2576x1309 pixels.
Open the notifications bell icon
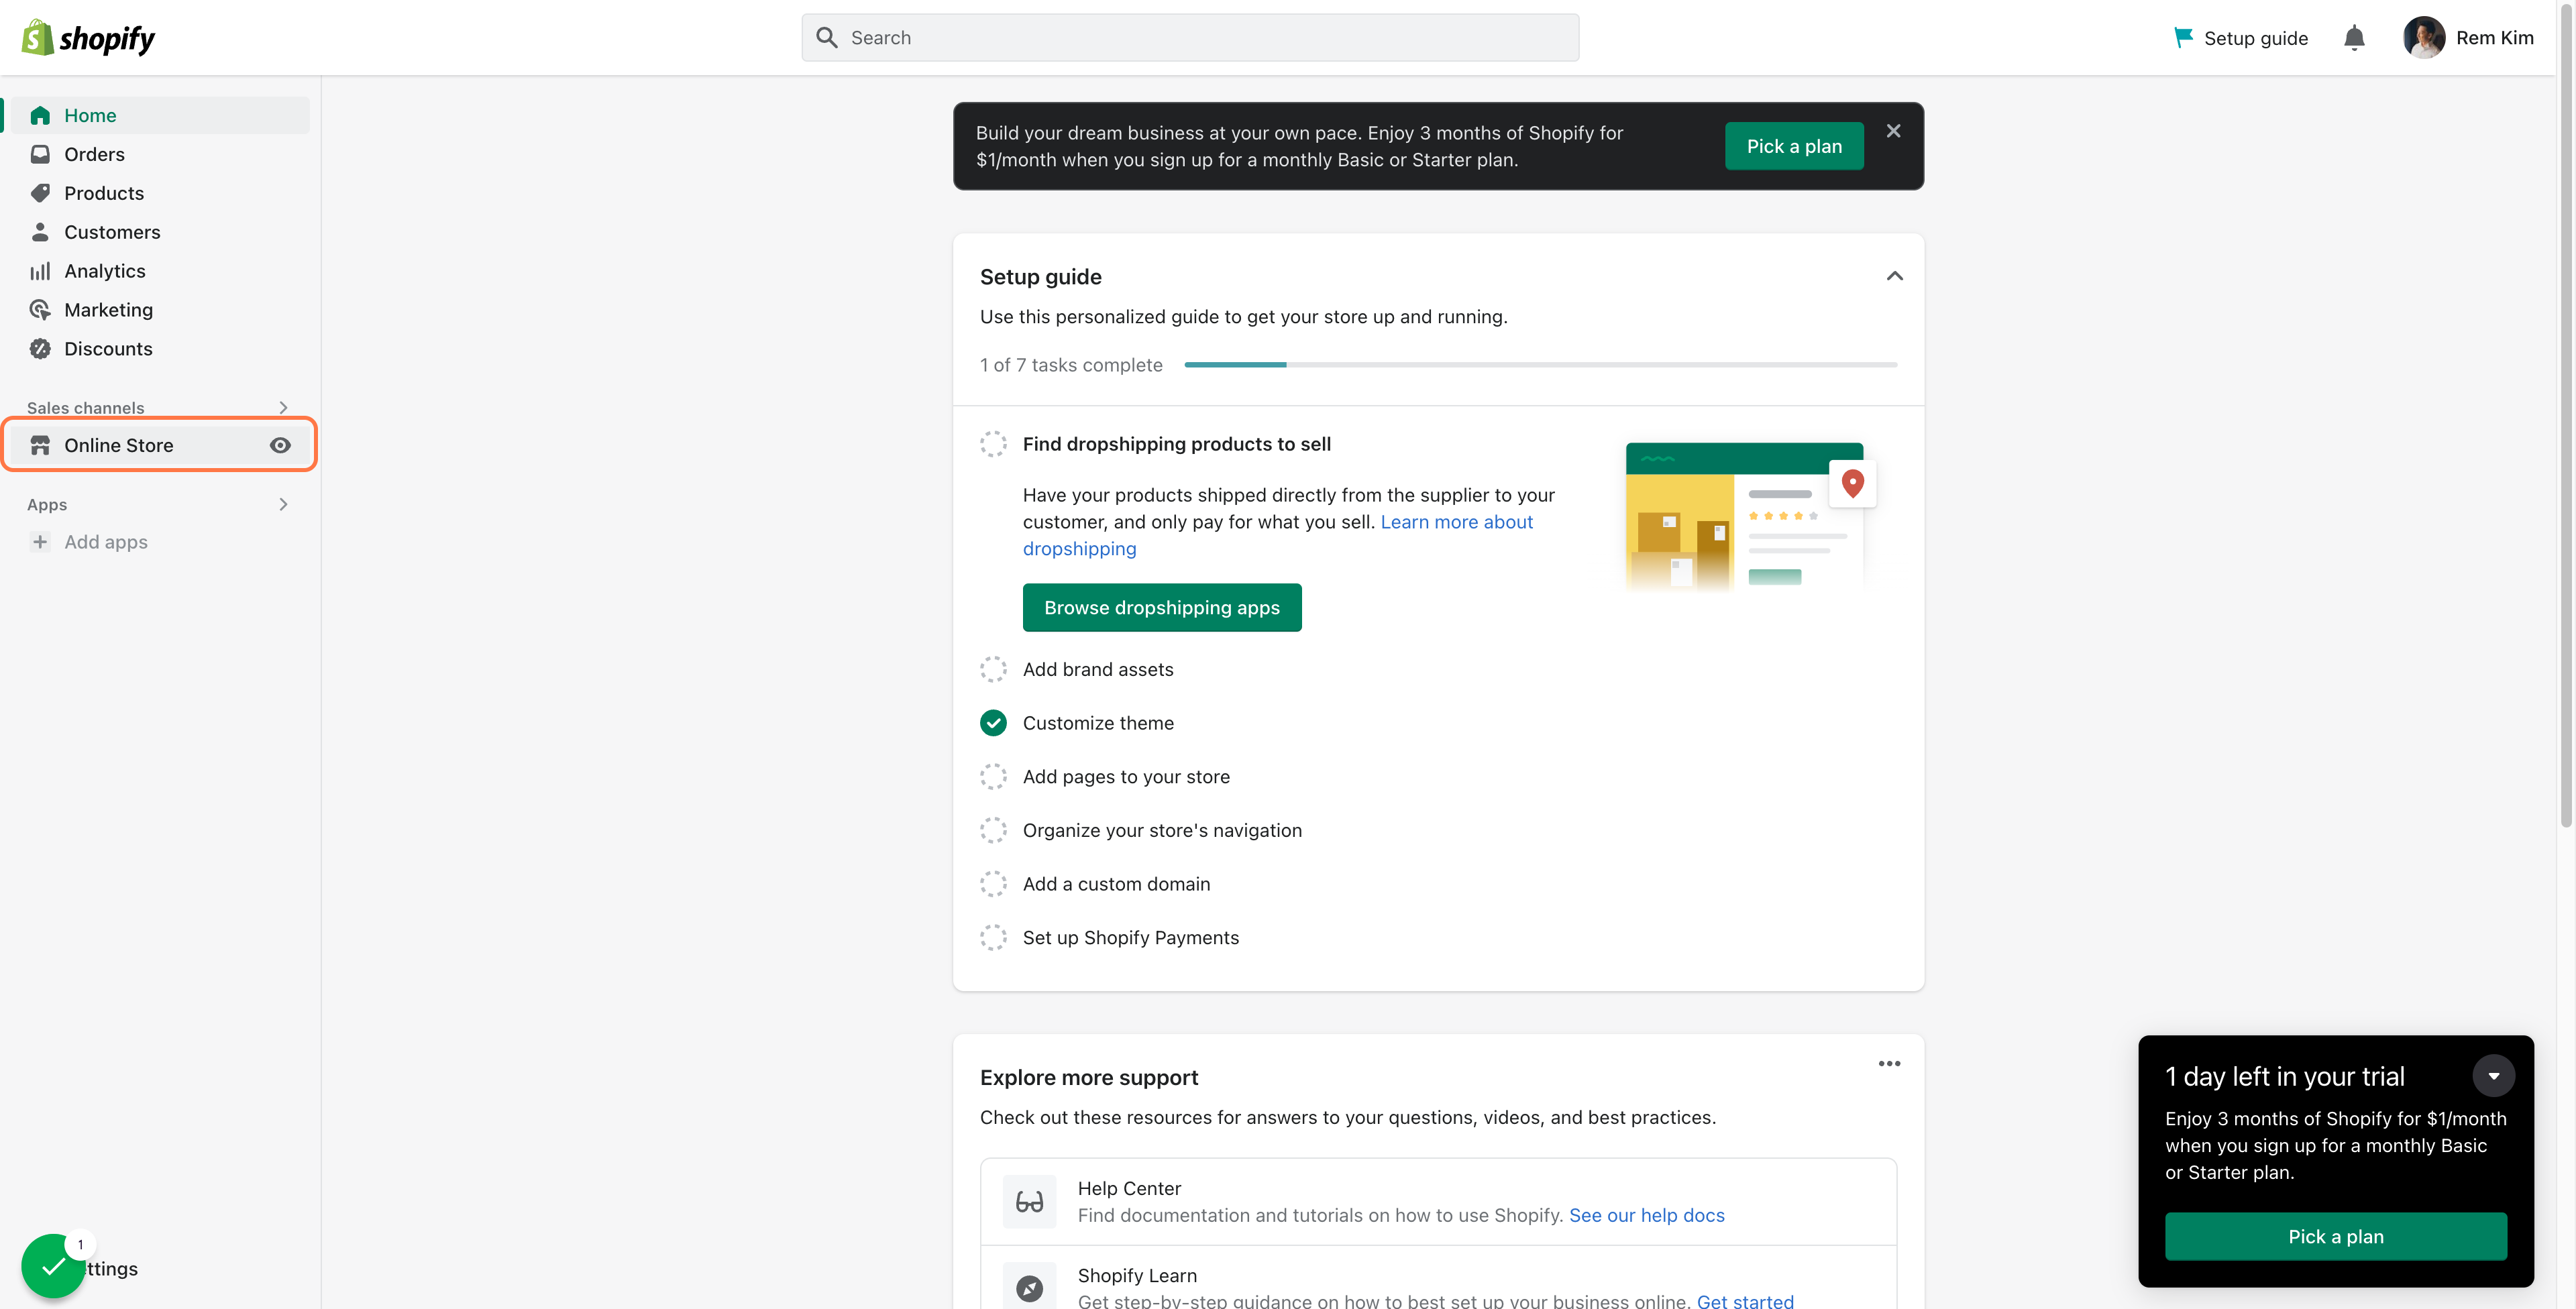2354,38
